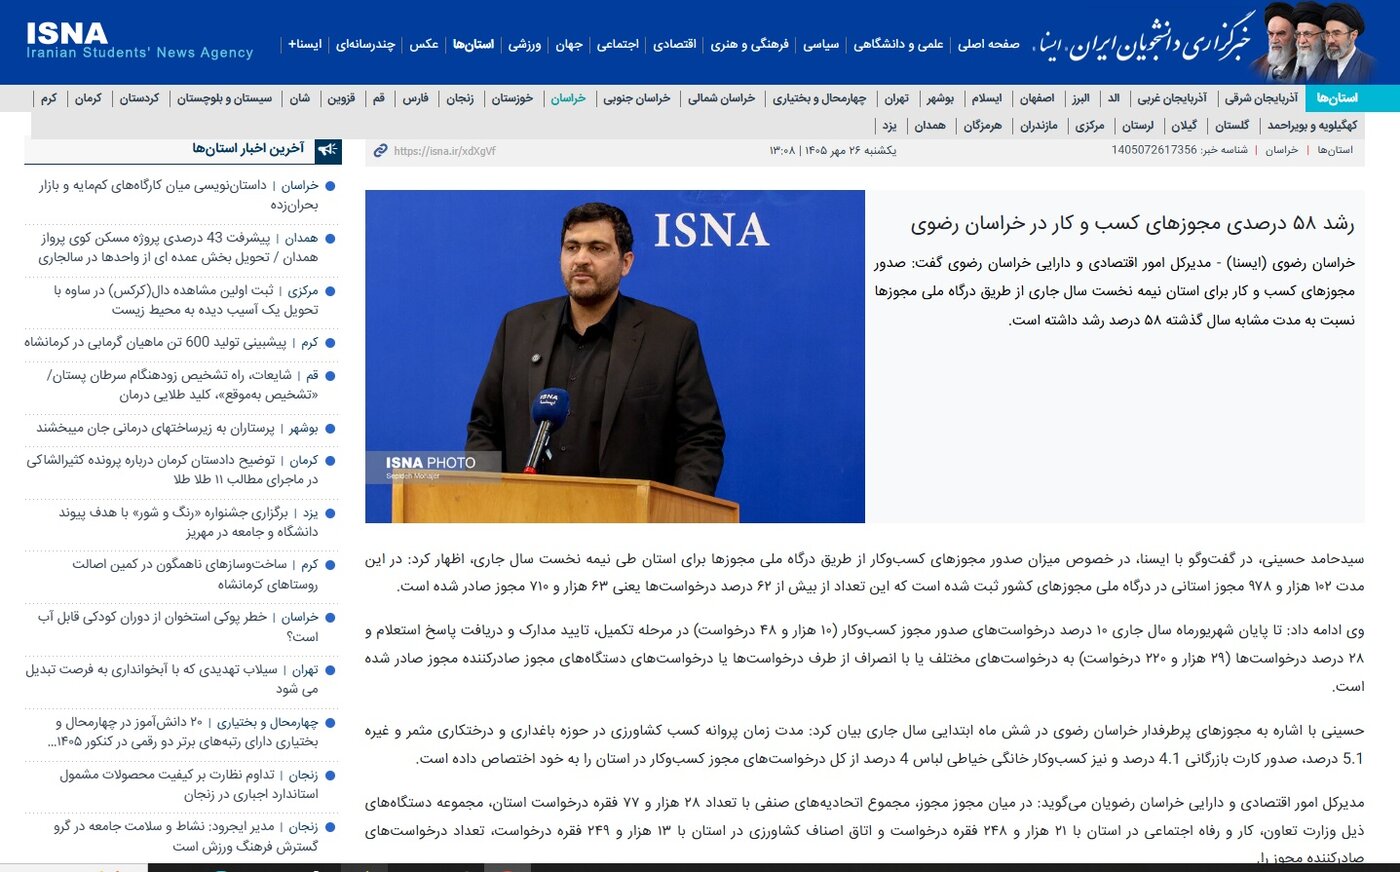Select خراسان جنوبی province tab
The image size is (1400, 872).
pos(637,98)
